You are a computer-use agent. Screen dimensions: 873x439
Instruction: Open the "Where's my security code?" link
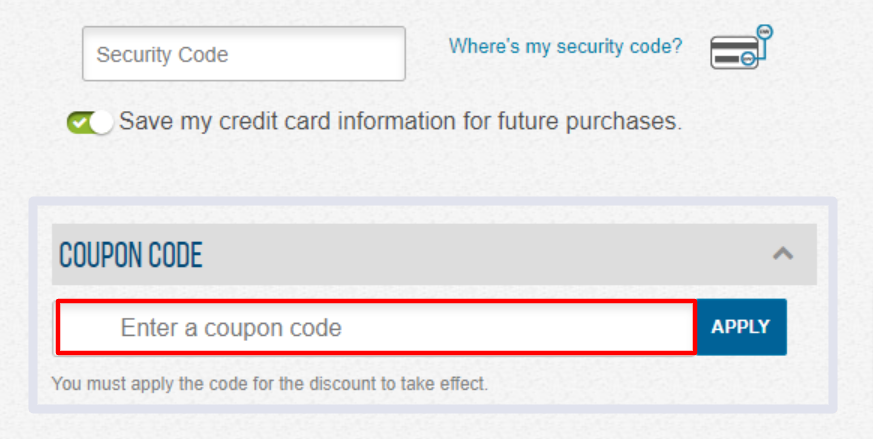pyautogui.click(x=565, y=46)
